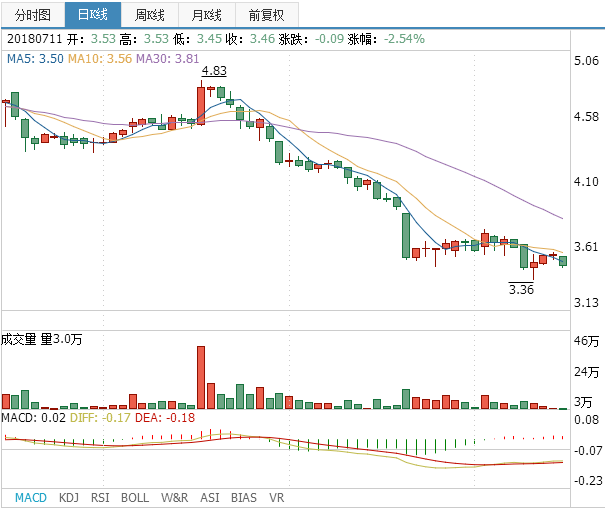Screen dimensions: 605x511
Task: Switch indicator to RSI
Action: (100, 497)
